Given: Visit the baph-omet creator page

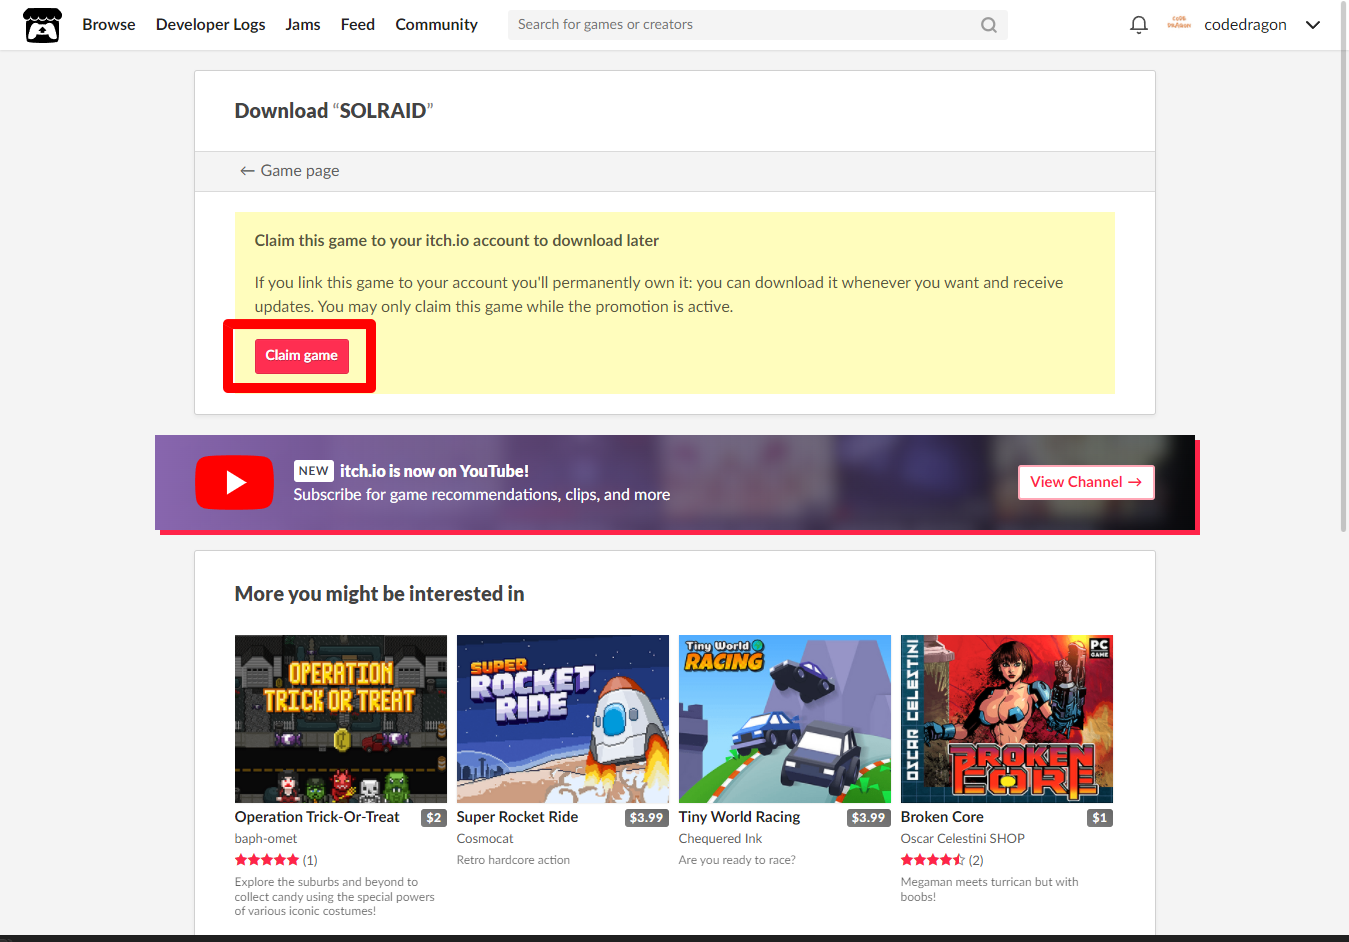Looking at the screenshot, I should [266, 839].
